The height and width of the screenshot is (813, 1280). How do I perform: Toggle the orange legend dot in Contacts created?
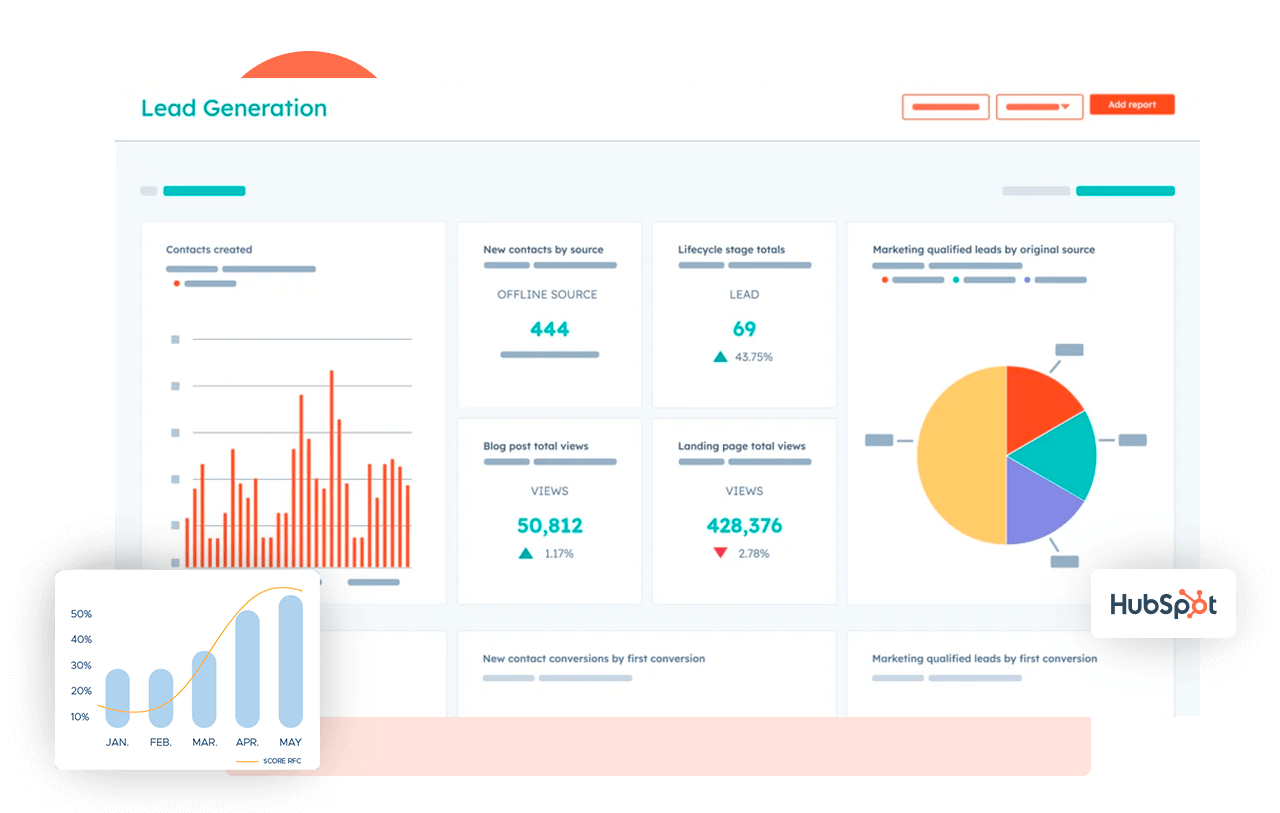pyautogui.click(x=177, y=284)
